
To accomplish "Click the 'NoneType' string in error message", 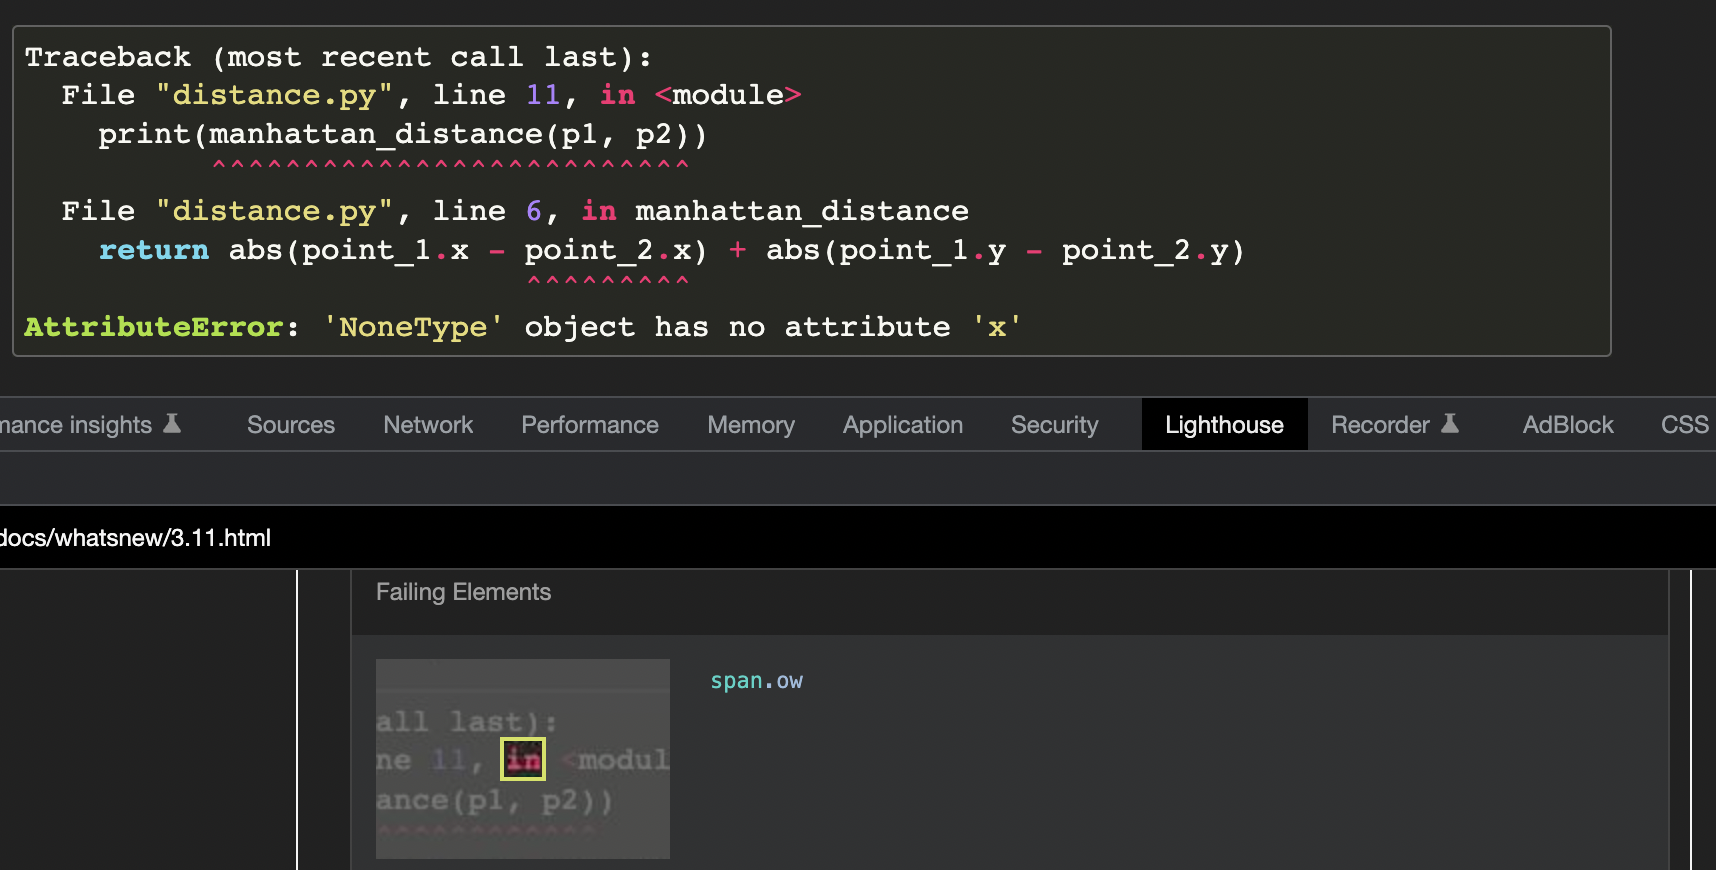I will [x=413, y=327].
